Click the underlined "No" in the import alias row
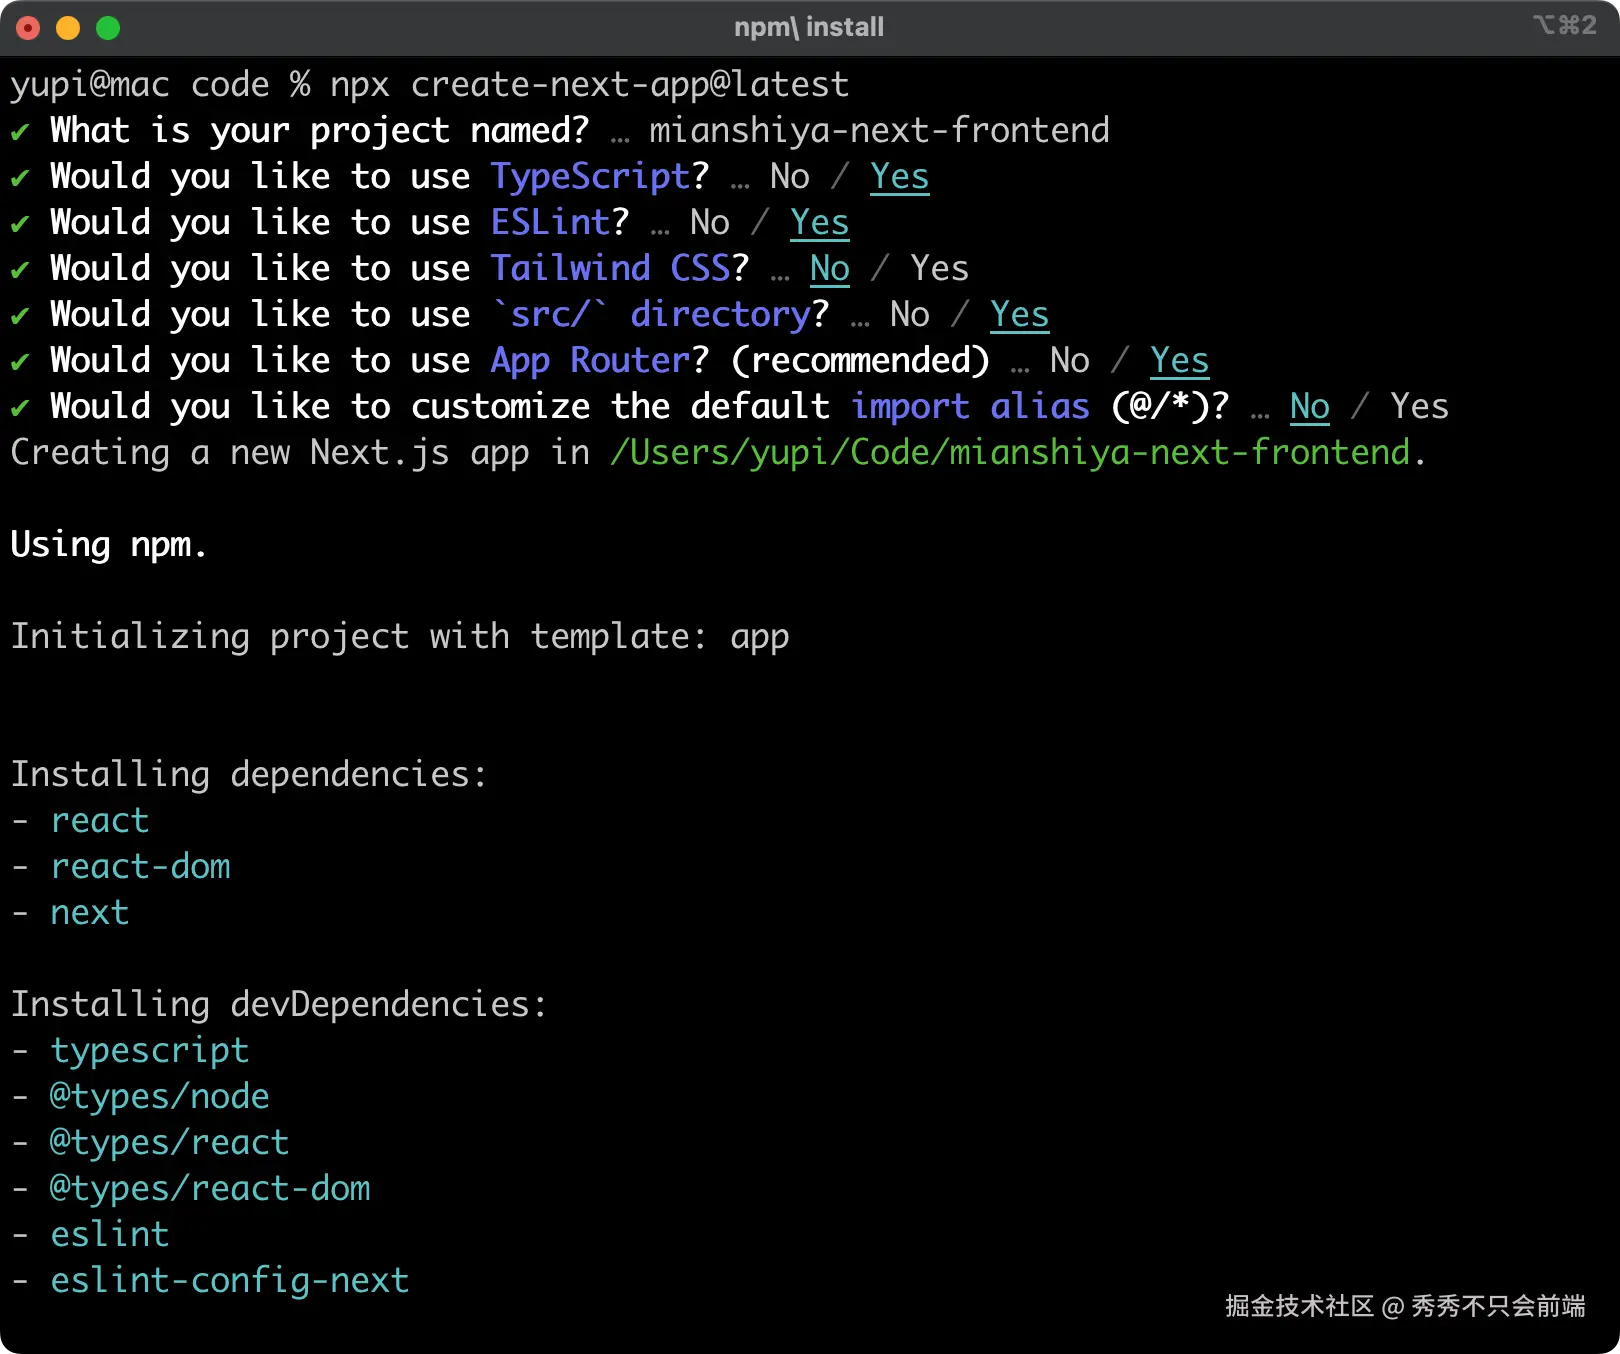 click(1310, 407)
